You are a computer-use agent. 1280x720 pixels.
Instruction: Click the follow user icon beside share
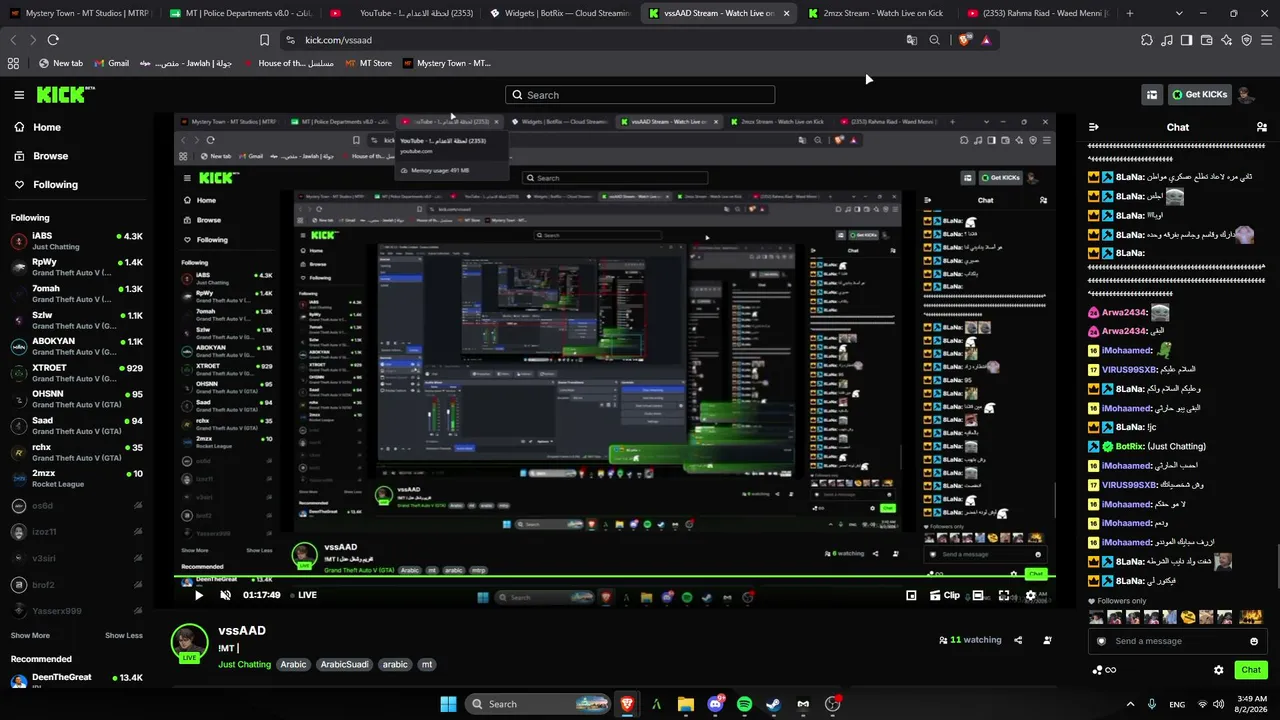(x=1047, y=640)
